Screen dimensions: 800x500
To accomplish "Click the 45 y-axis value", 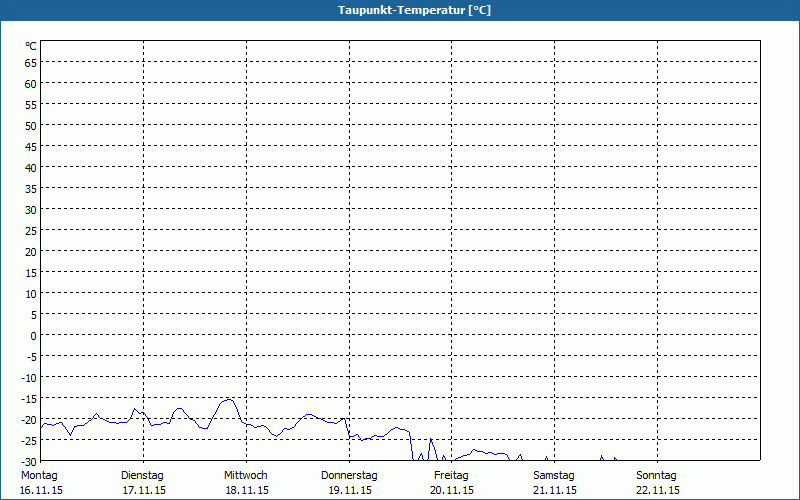I will (31, 147).
